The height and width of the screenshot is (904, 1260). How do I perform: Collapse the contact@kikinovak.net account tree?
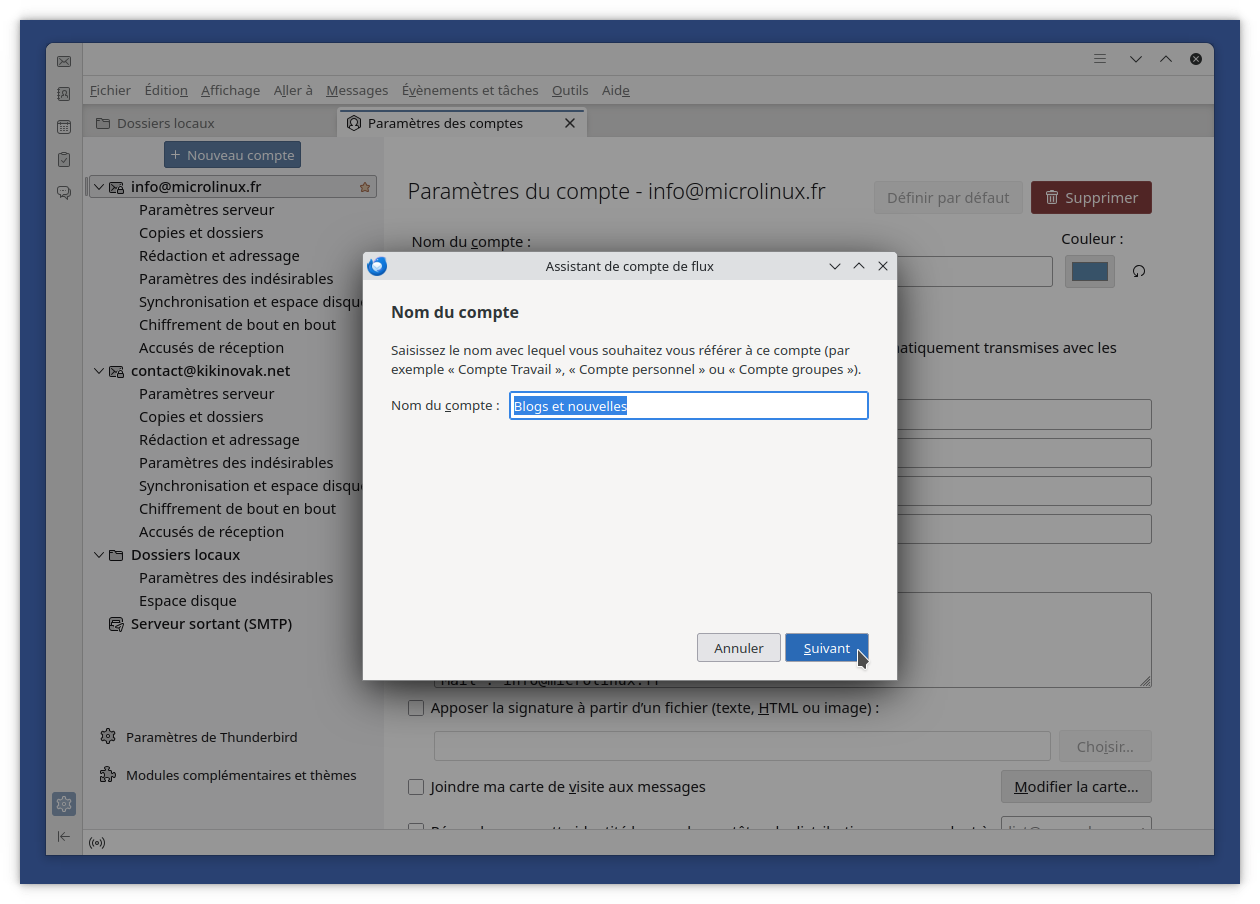coord(99,371)
